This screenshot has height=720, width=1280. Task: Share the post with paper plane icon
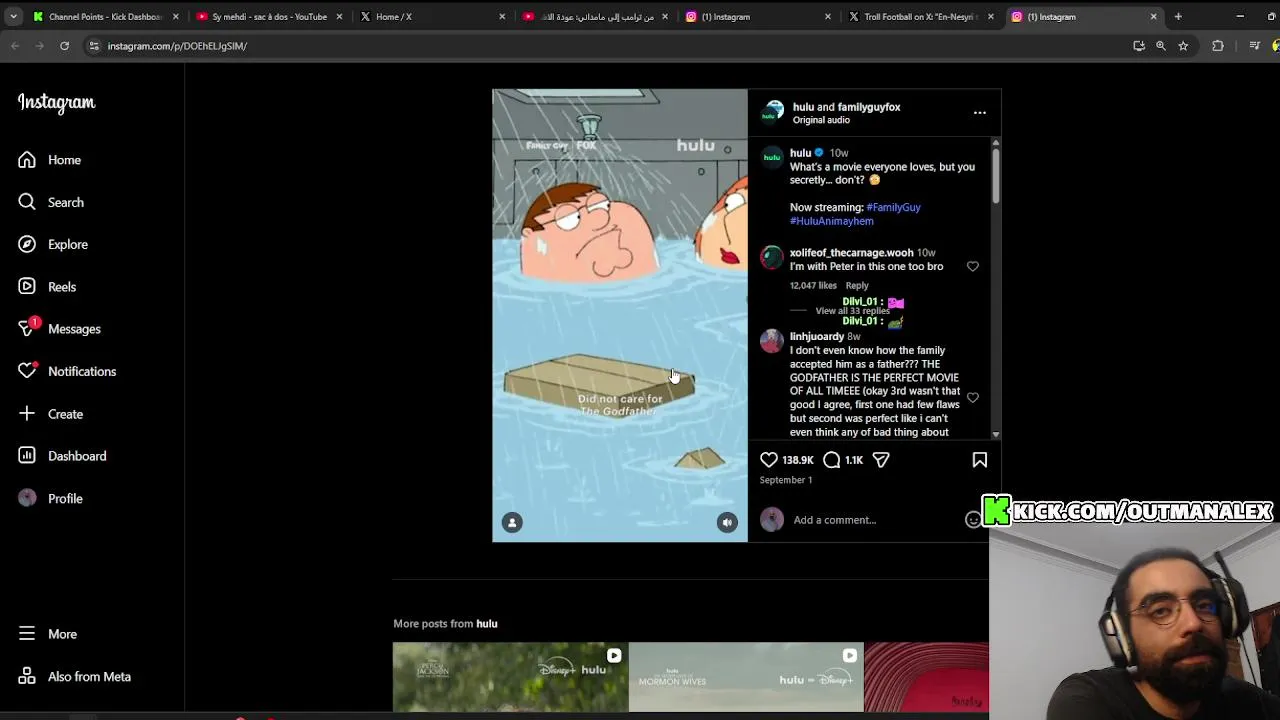click(881, 460)
